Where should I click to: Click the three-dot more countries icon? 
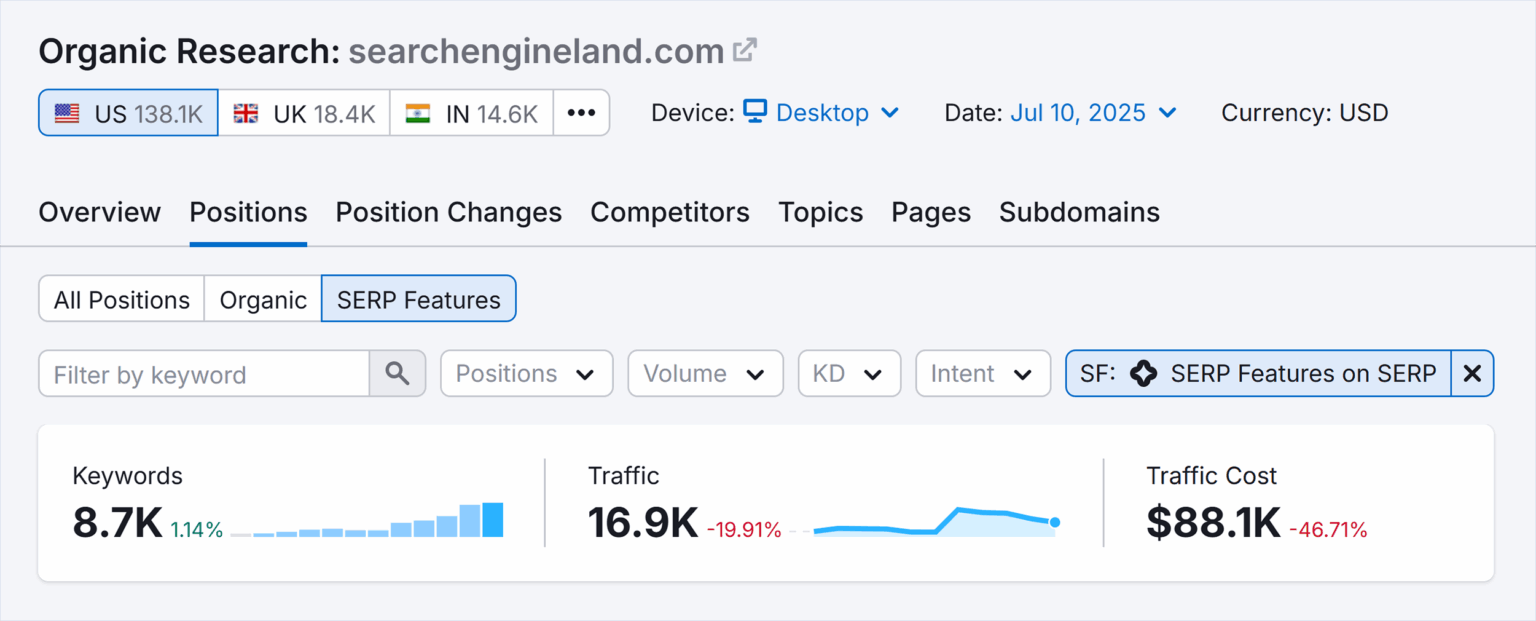(581, 113)
